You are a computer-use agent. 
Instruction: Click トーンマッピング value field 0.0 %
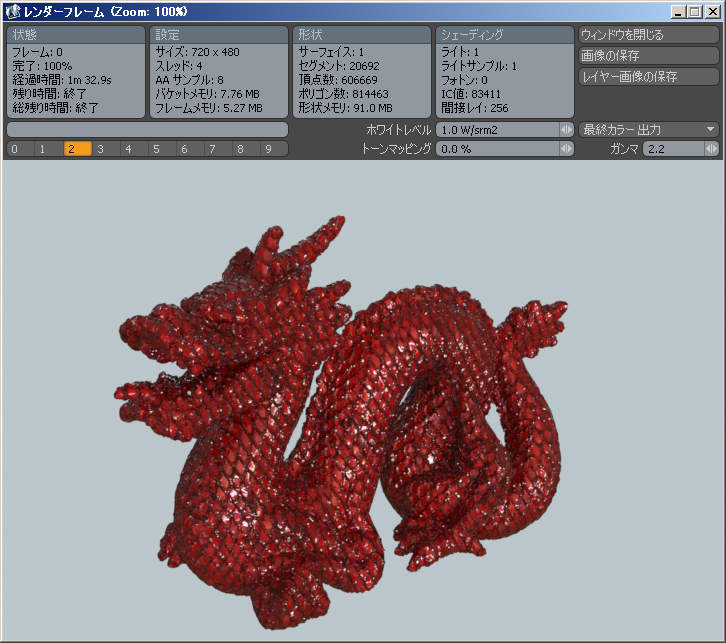point(498,149)
